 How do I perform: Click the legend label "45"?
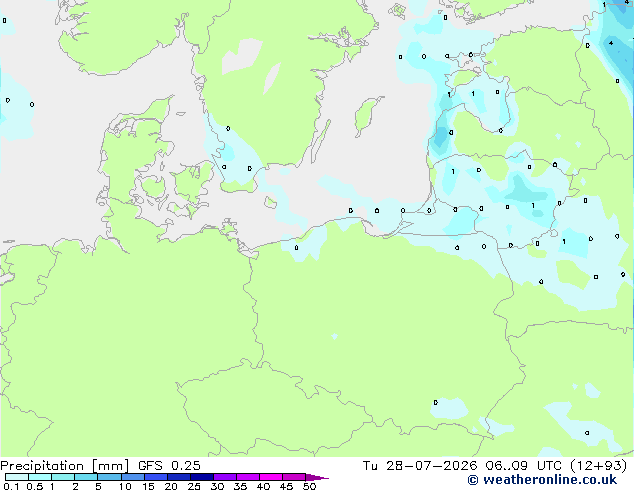pyautogui.click(x=286, y=486)
